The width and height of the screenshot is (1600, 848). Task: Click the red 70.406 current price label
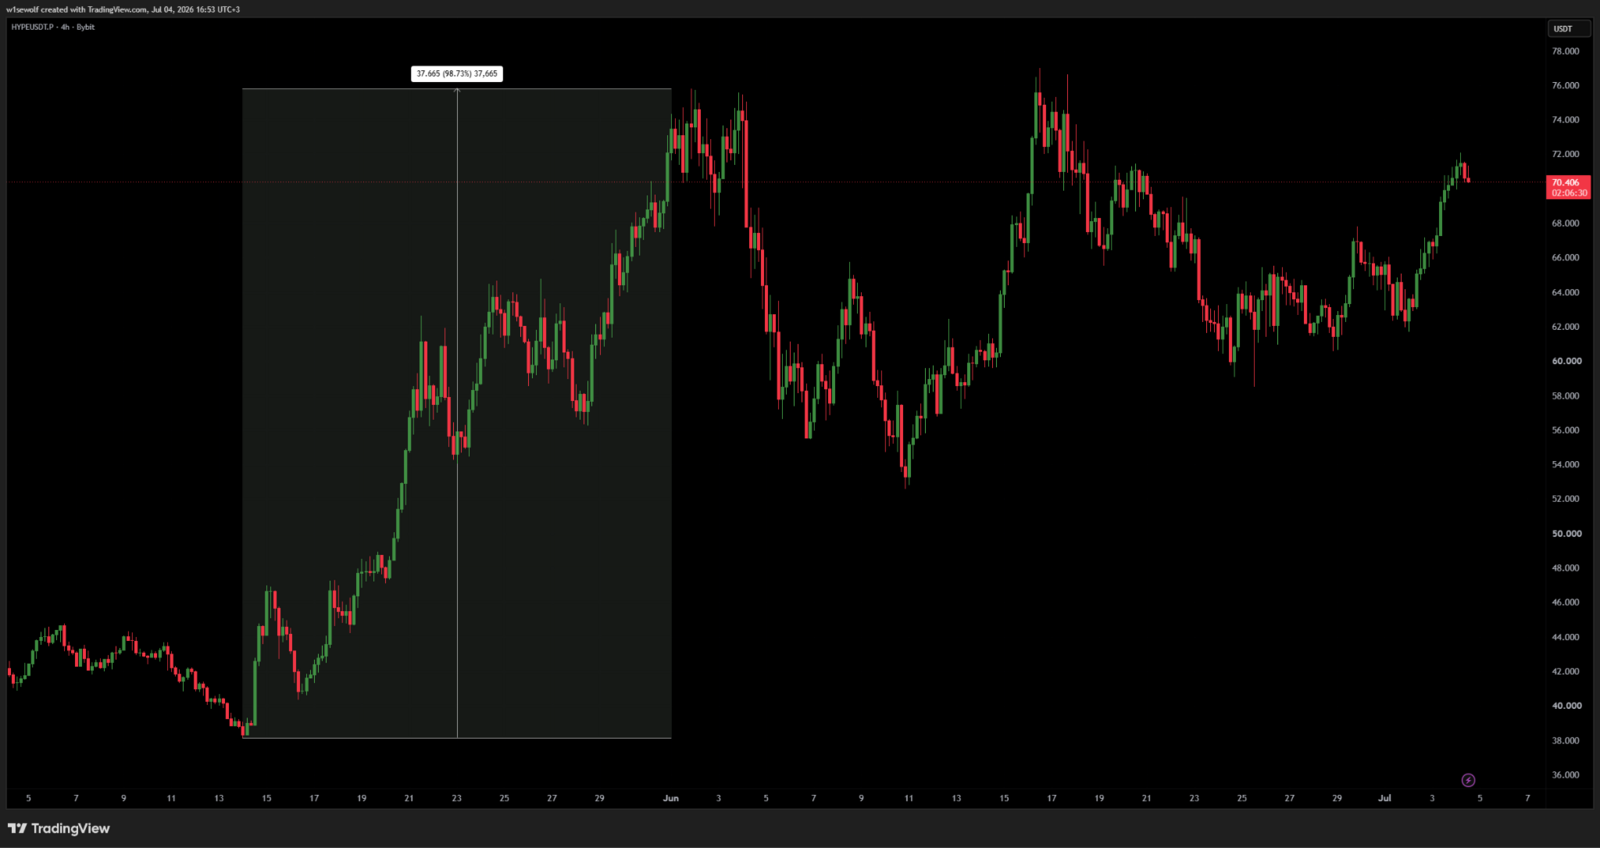point(1567,187)
